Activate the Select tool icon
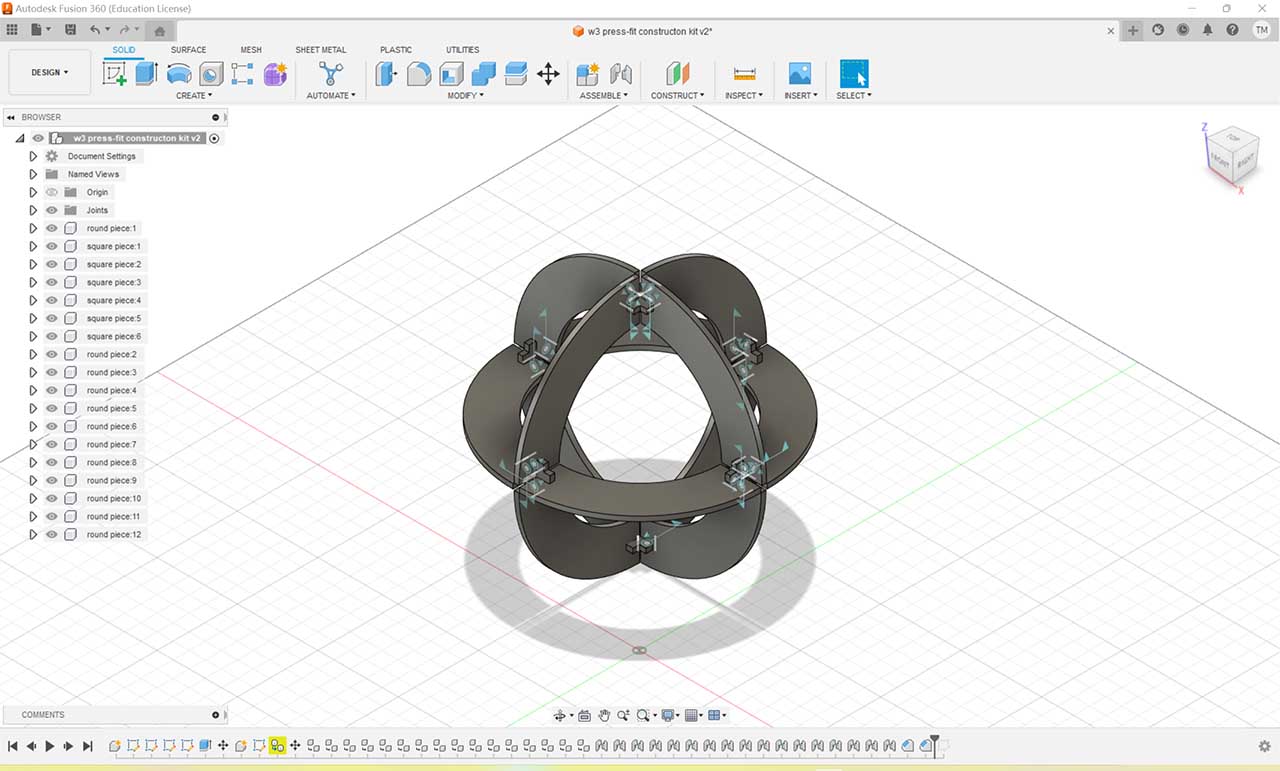The width and height of the screenshot is (1280, 771). coord(854,74)
